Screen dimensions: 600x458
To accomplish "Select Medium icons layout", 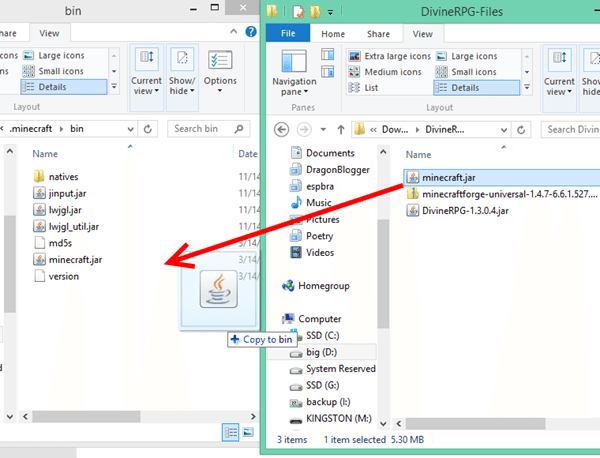I will click(x=385, y=72).
